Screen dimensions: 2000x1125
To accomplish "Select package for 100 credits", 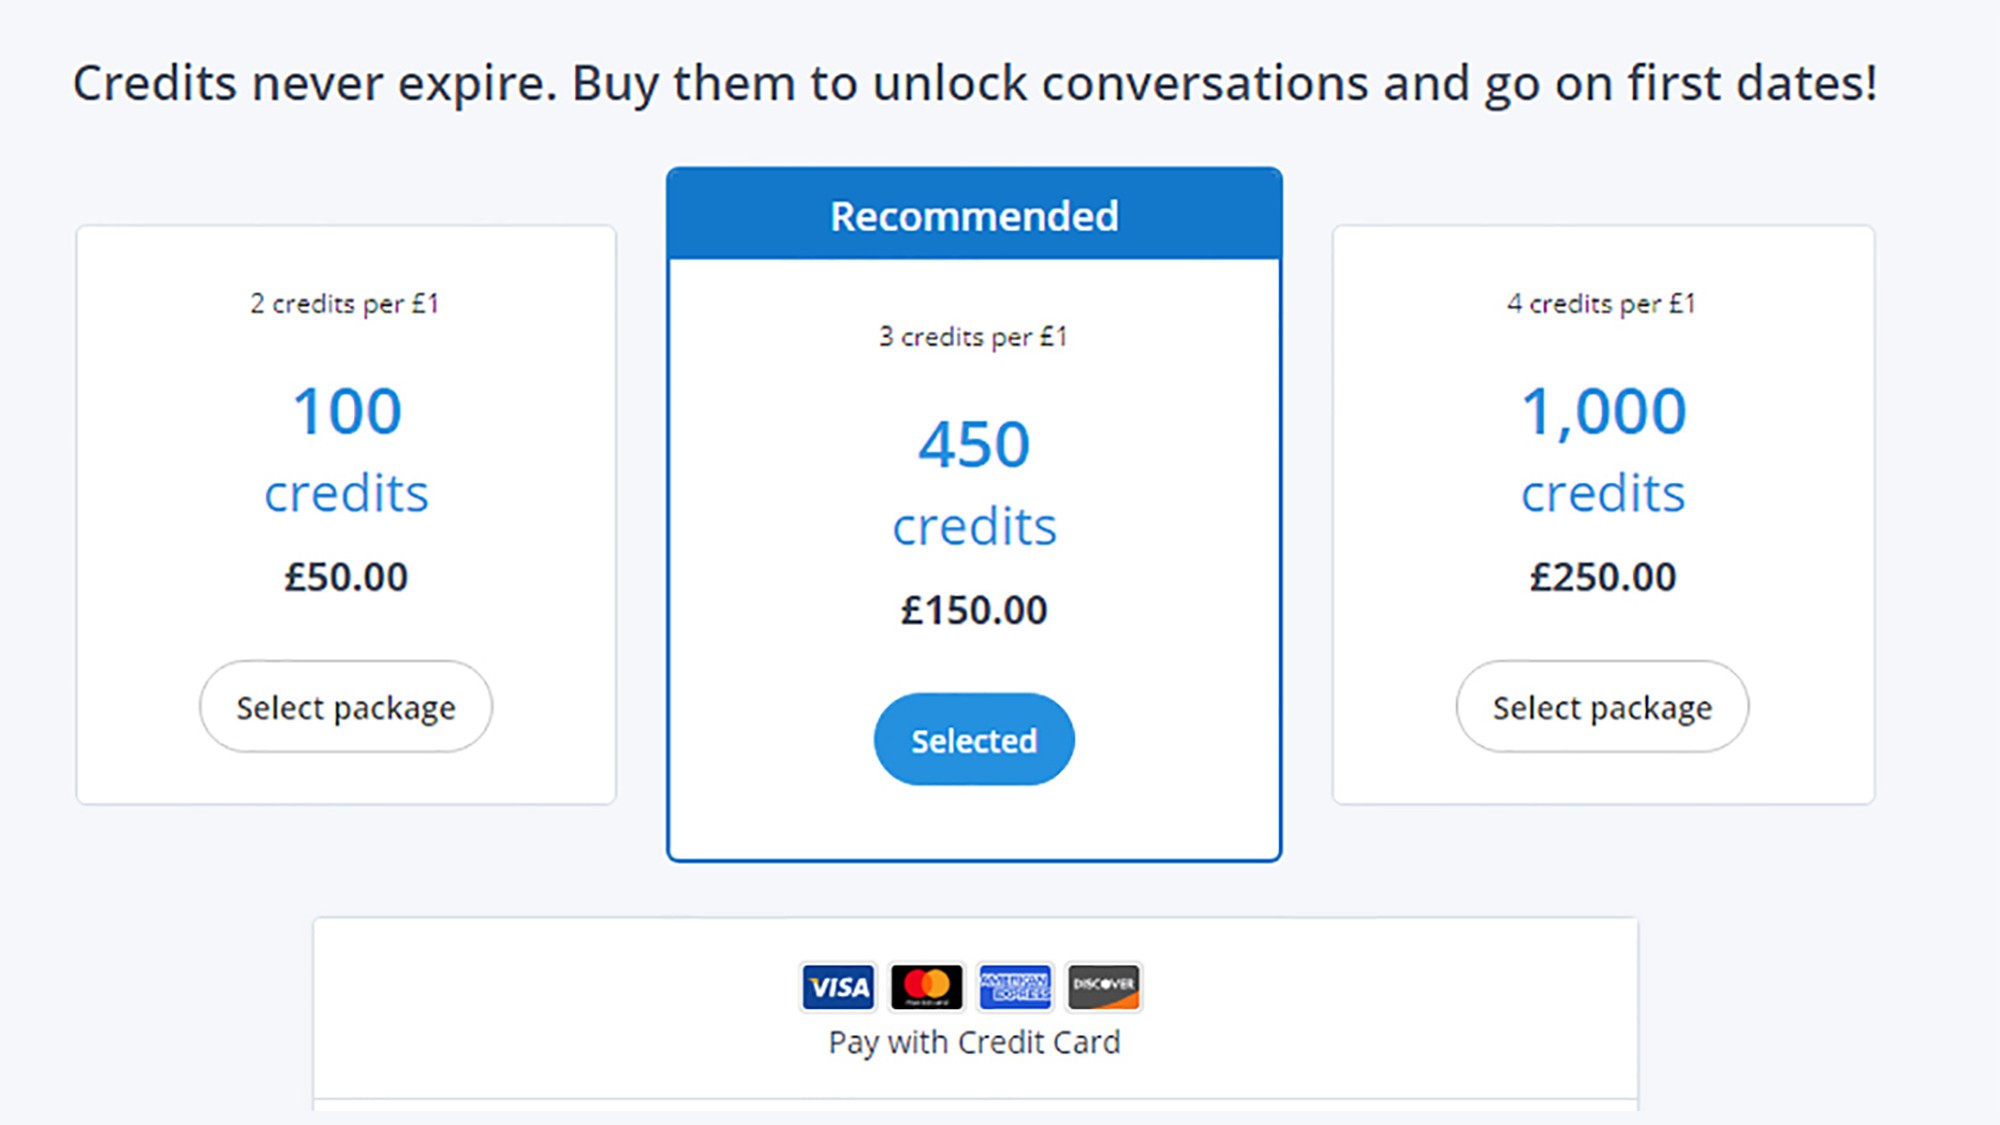I will coord(346,707).
